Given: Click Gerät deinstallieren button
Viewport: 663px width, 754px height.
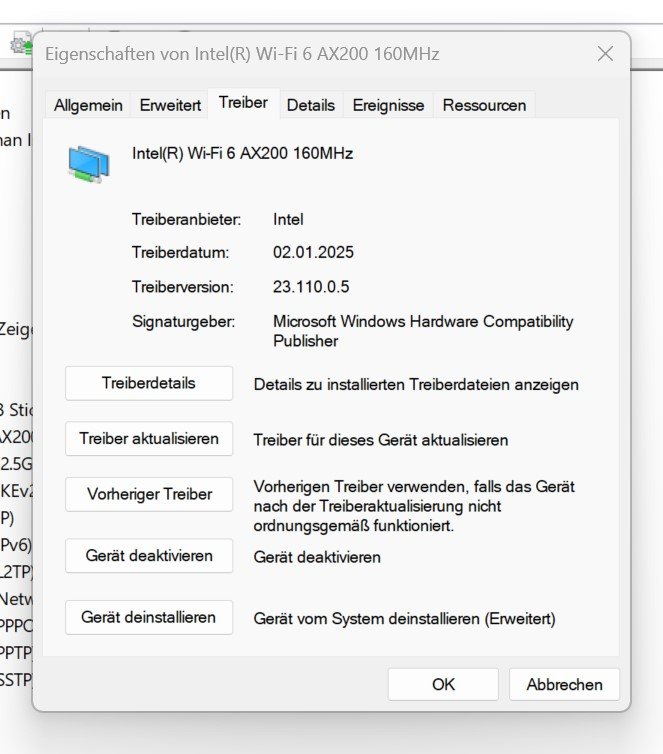Looking at the screenshot, I should click(149, 617).
